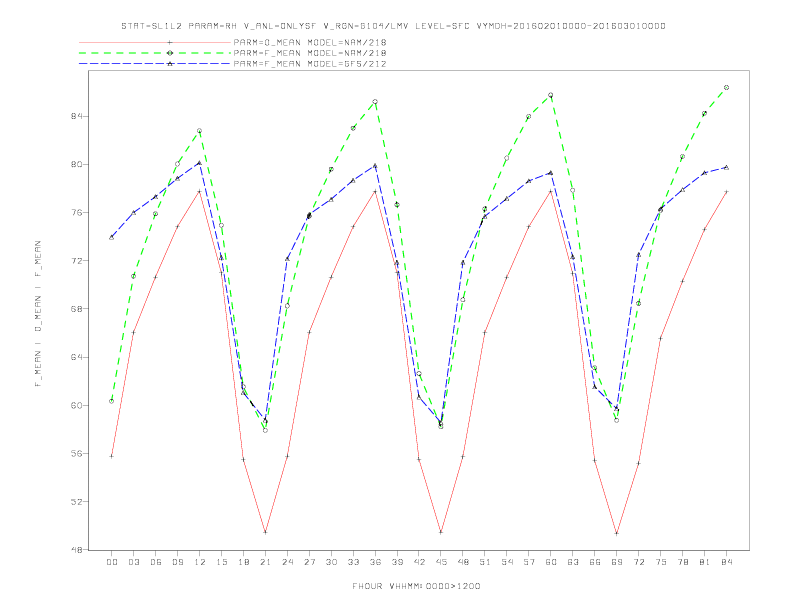This screenshot has height=612, width=792.
Task: Click the x-axis title FHOUR VHHMM:0000>1200
Action: pyautogui.click(x=416, y=586)
